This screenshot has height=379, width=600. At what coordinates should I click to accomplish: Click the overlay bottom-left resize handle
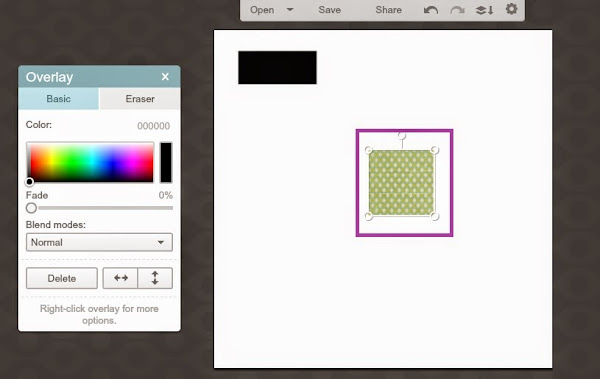click(x=368, y=216)
